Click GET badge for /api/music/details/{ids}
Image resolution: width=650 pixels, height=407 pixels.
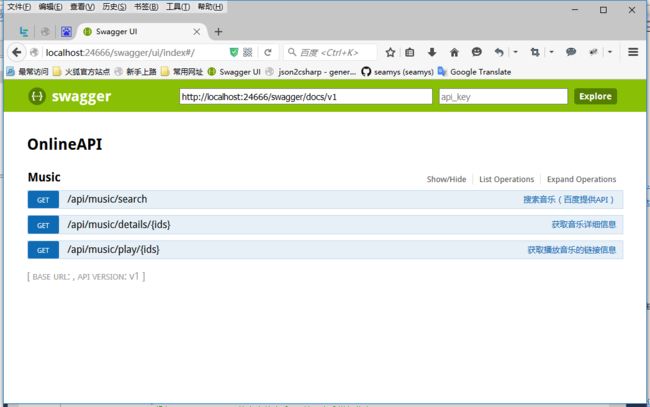[43, 225]
